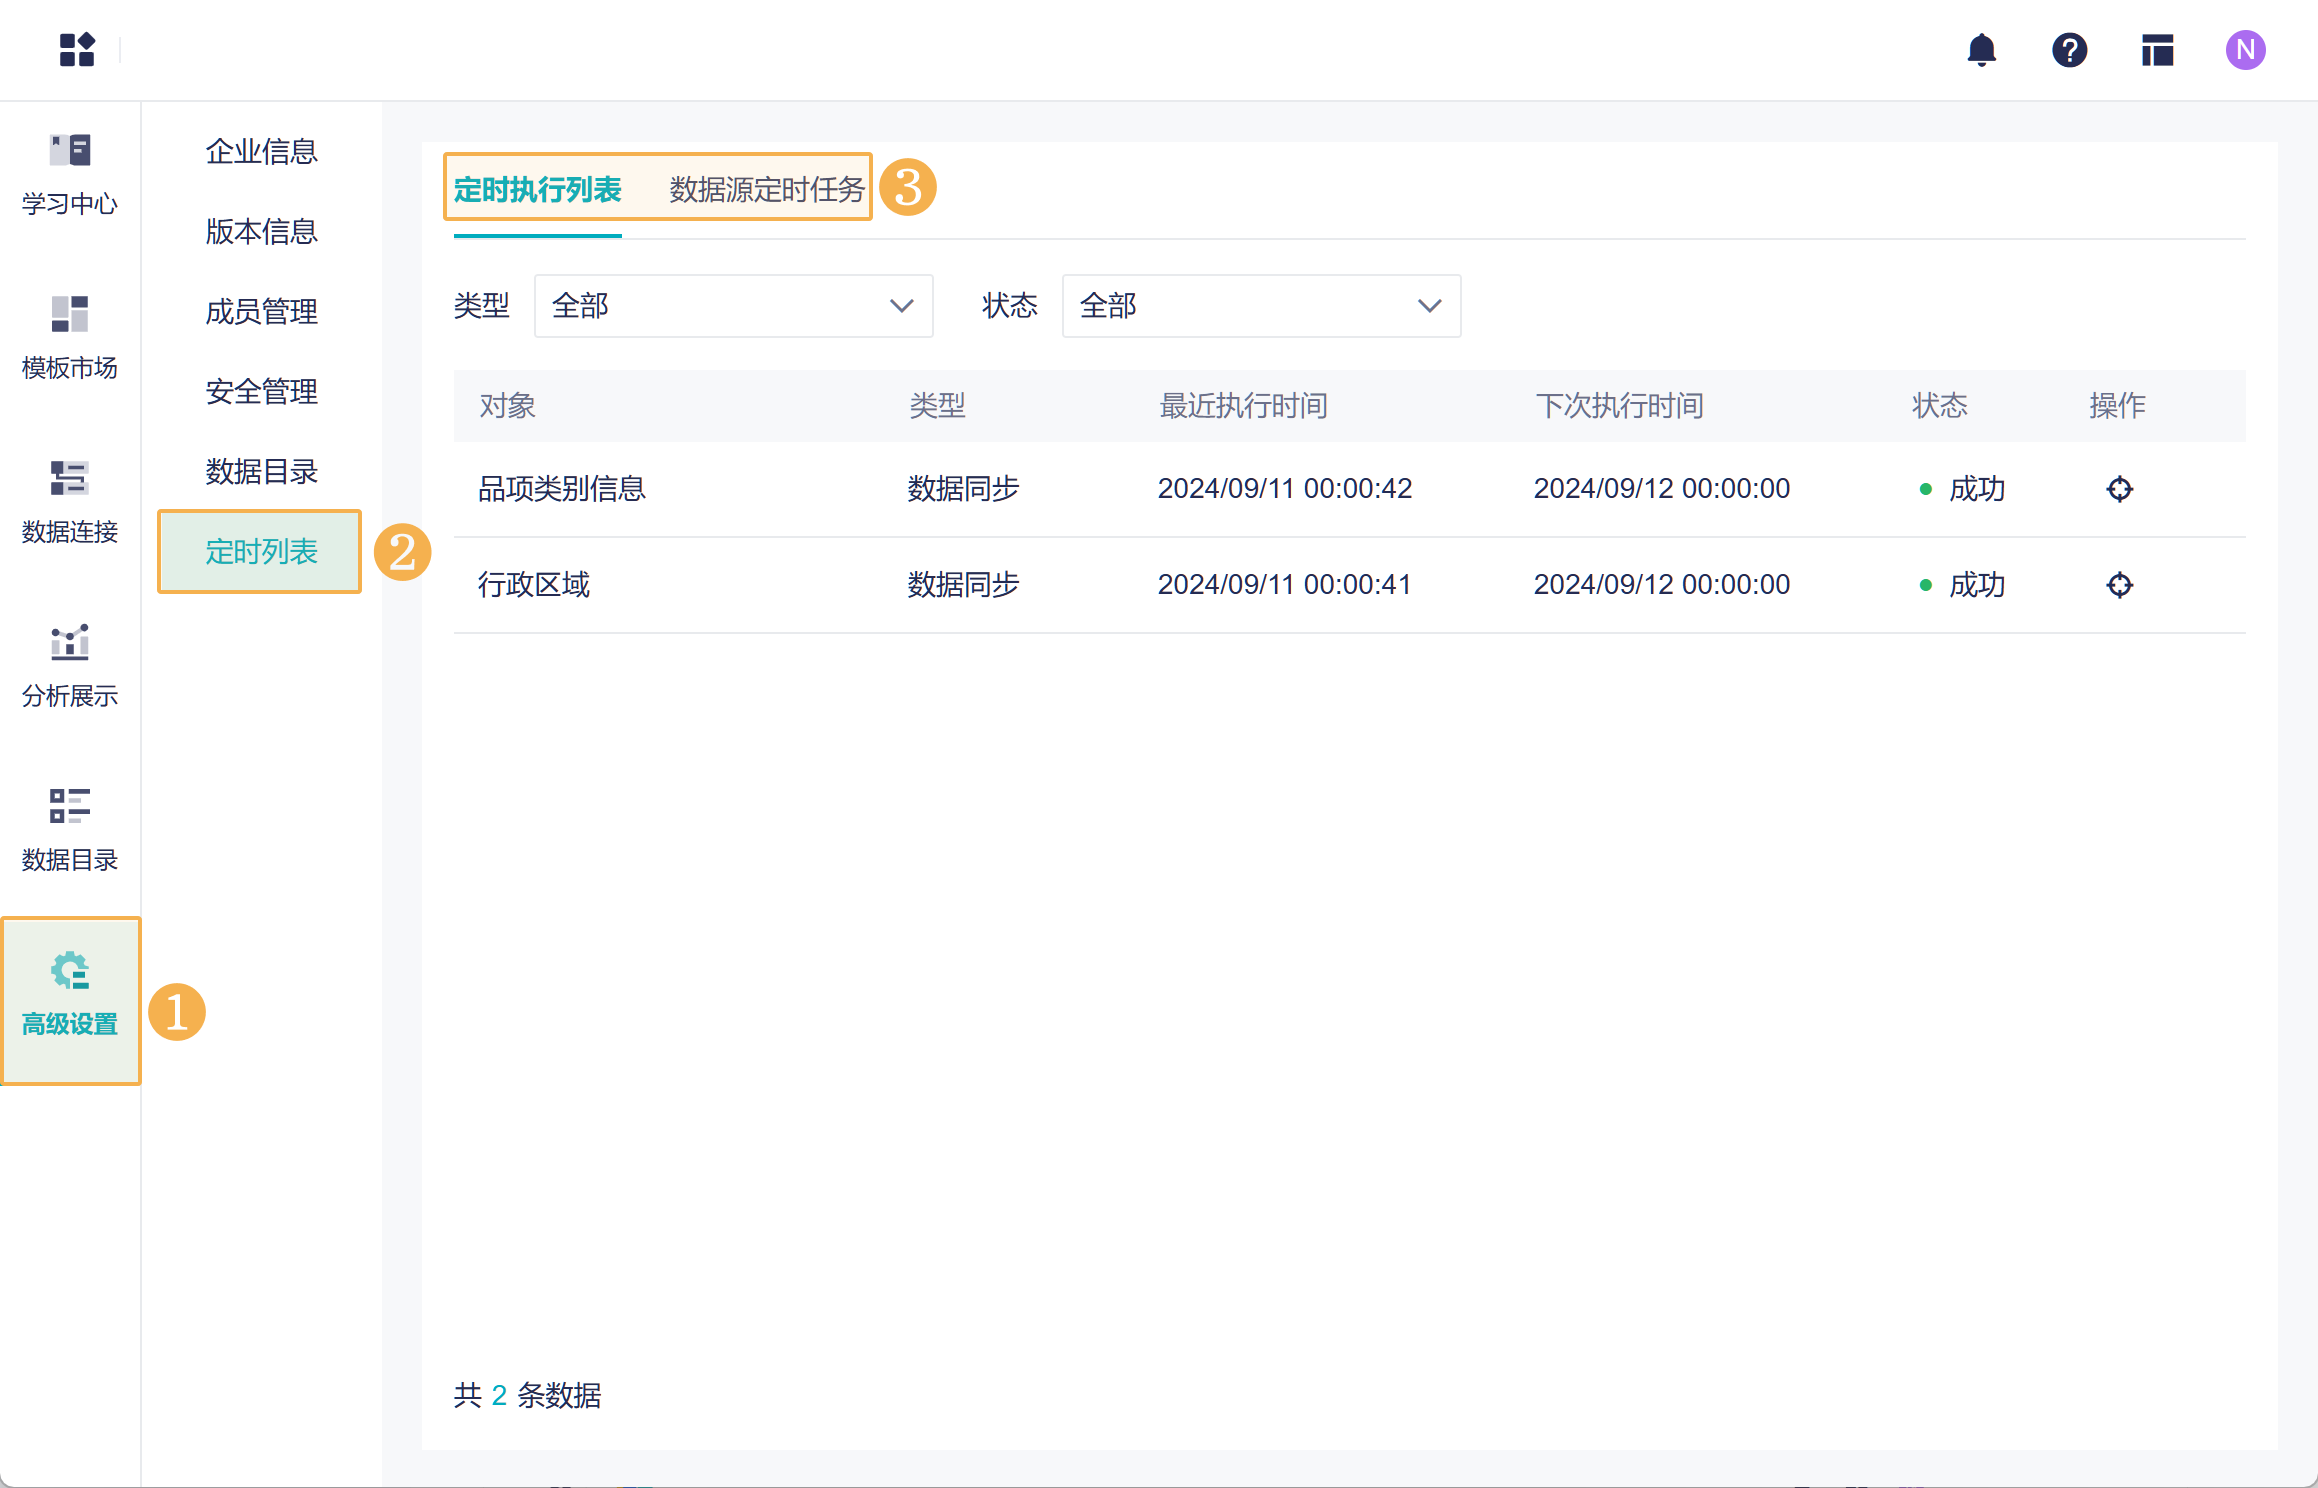Open 数据连接 in sidebar
2318x1488 pixels.
[70, 503]
